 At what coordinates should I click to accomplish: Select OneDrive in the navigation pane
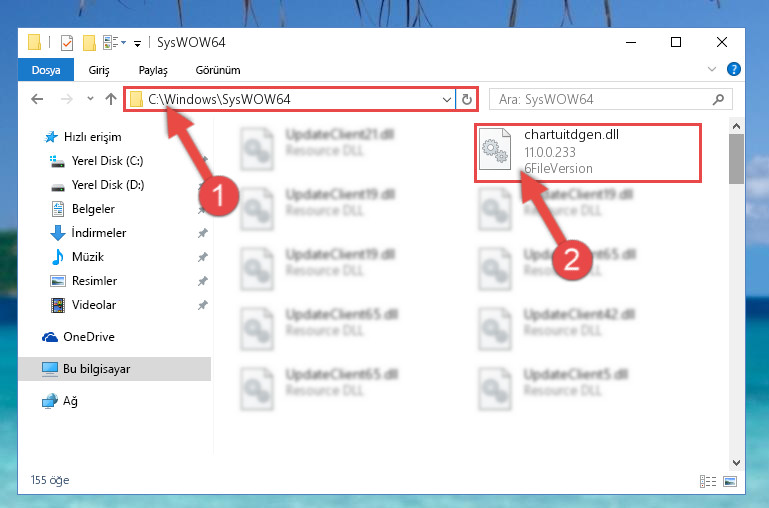point(78,337)
